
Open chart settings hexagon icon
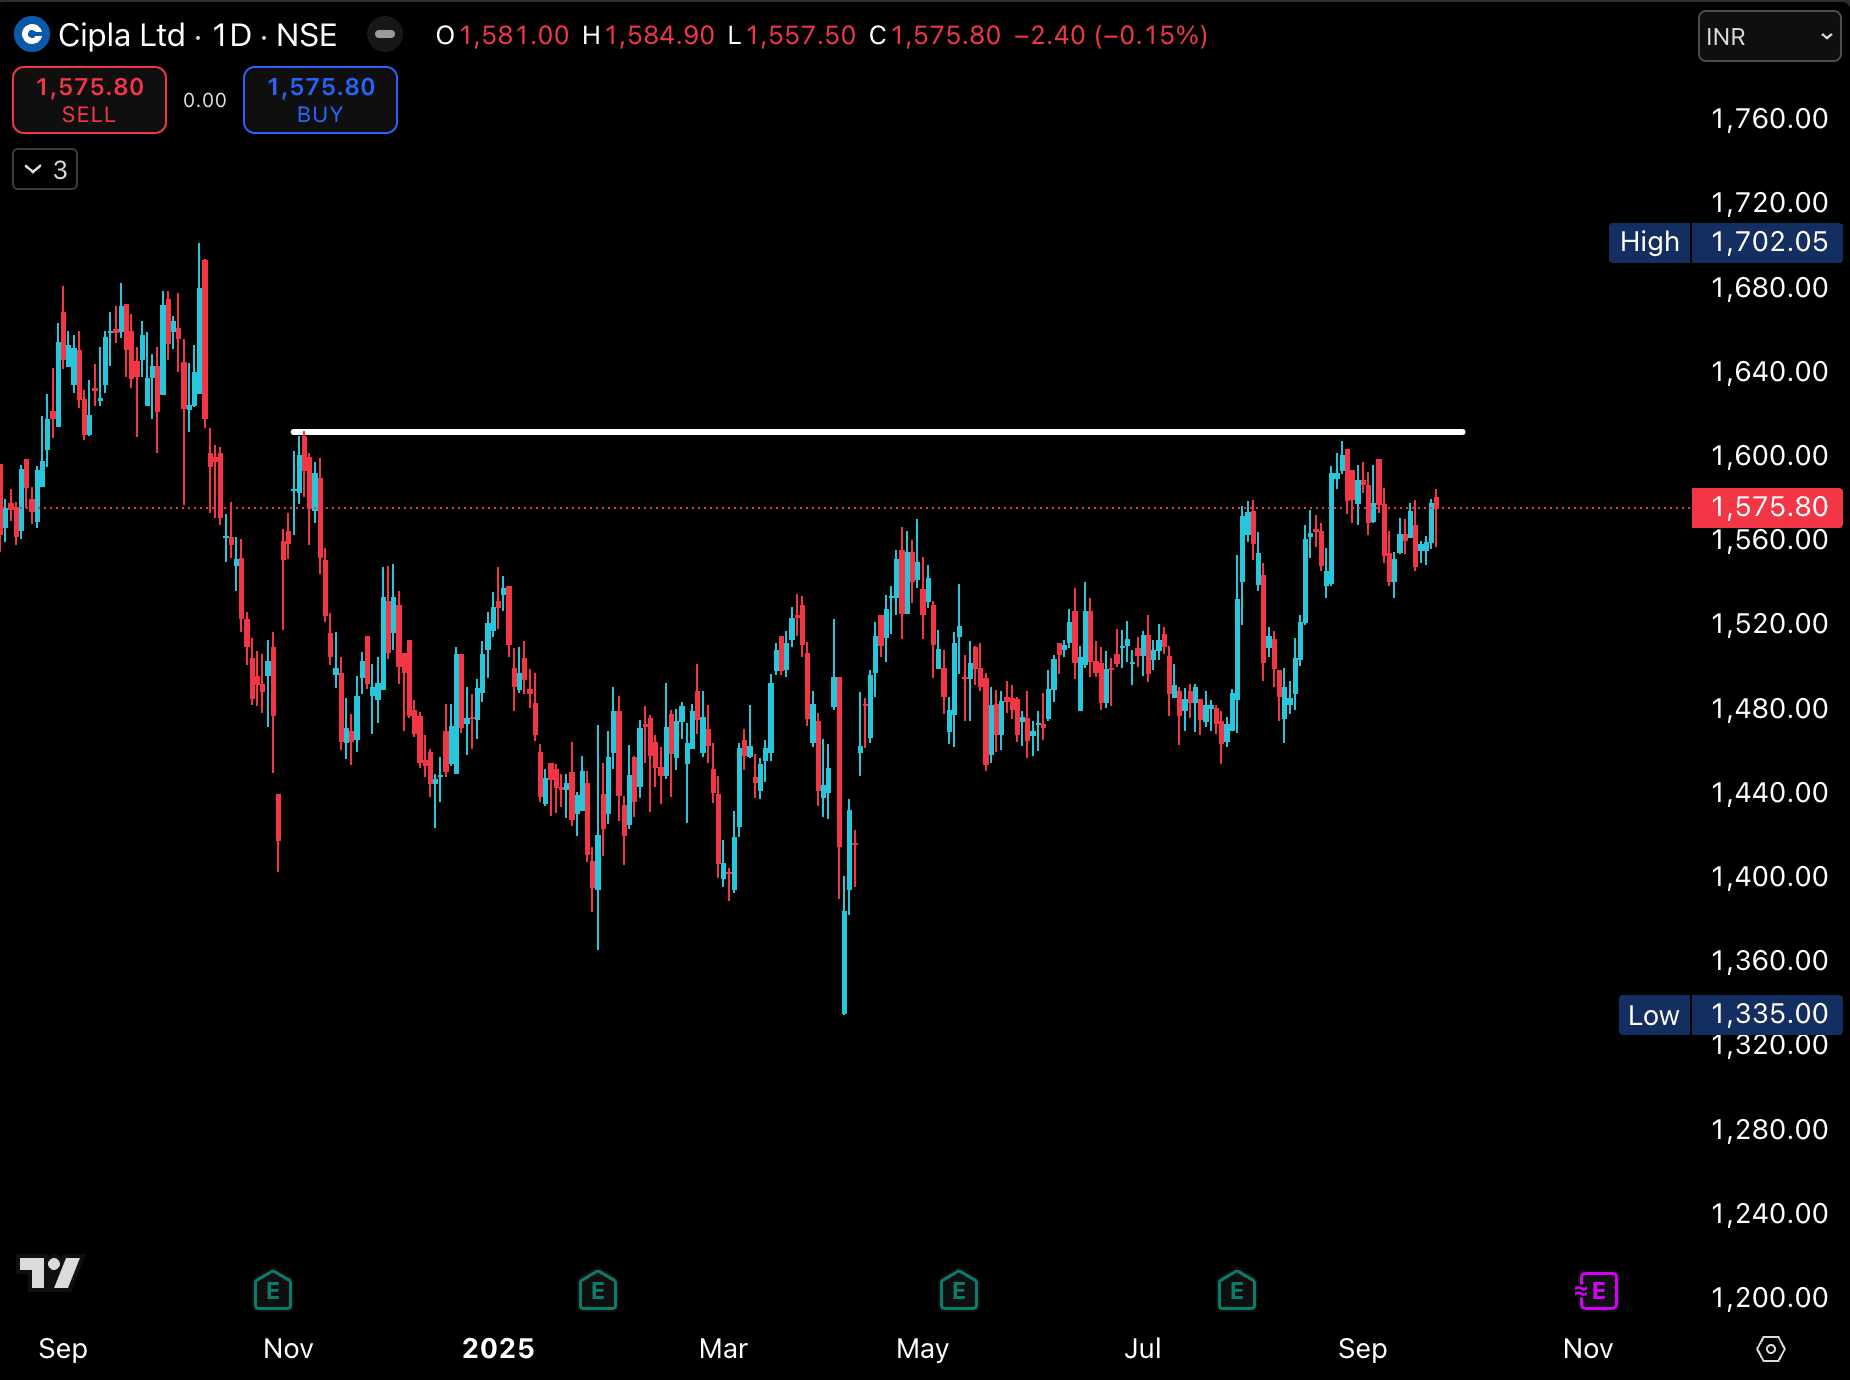pos(1771,1349)
